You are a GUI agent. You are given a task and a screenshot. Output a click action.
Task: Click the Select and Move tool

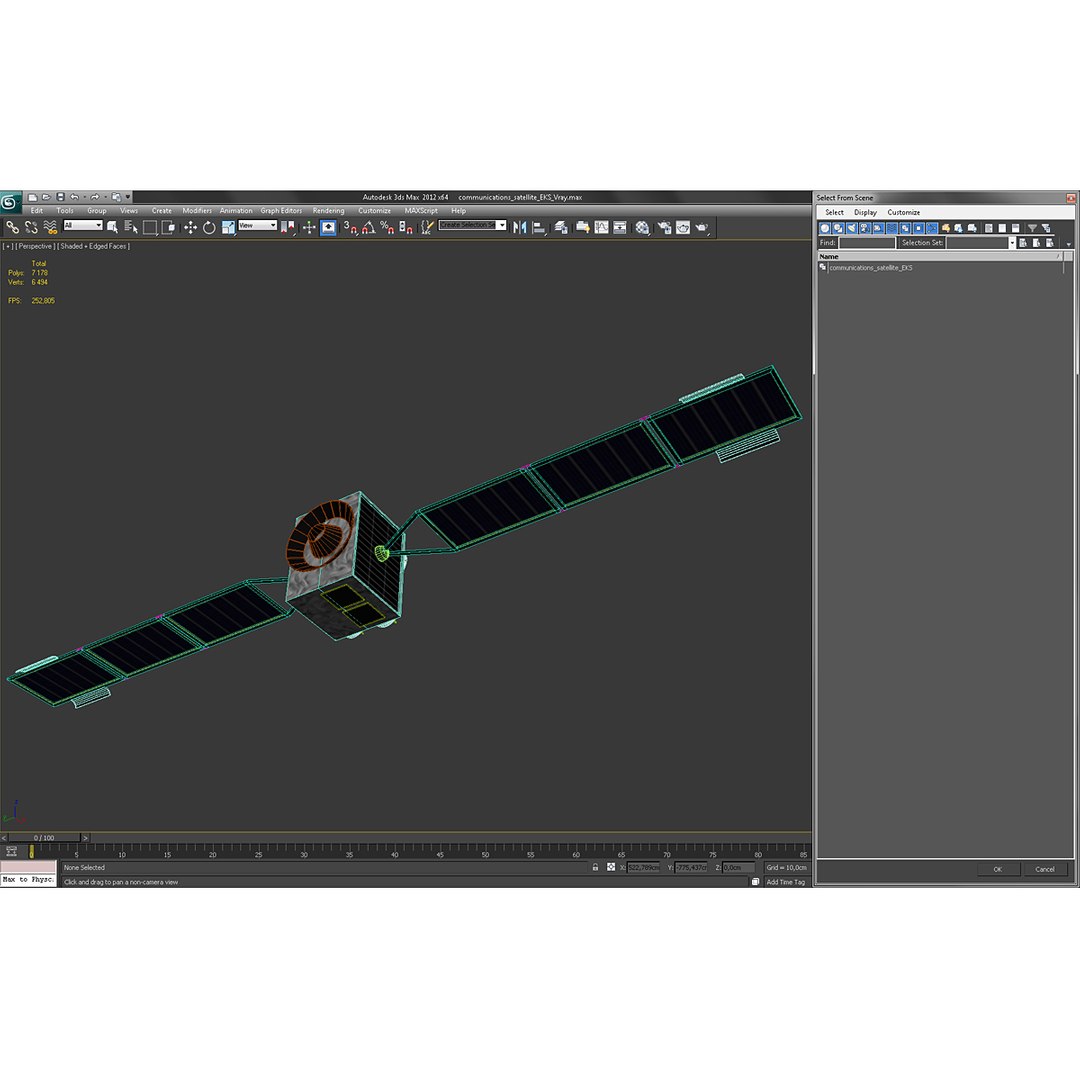click(190, 227)
